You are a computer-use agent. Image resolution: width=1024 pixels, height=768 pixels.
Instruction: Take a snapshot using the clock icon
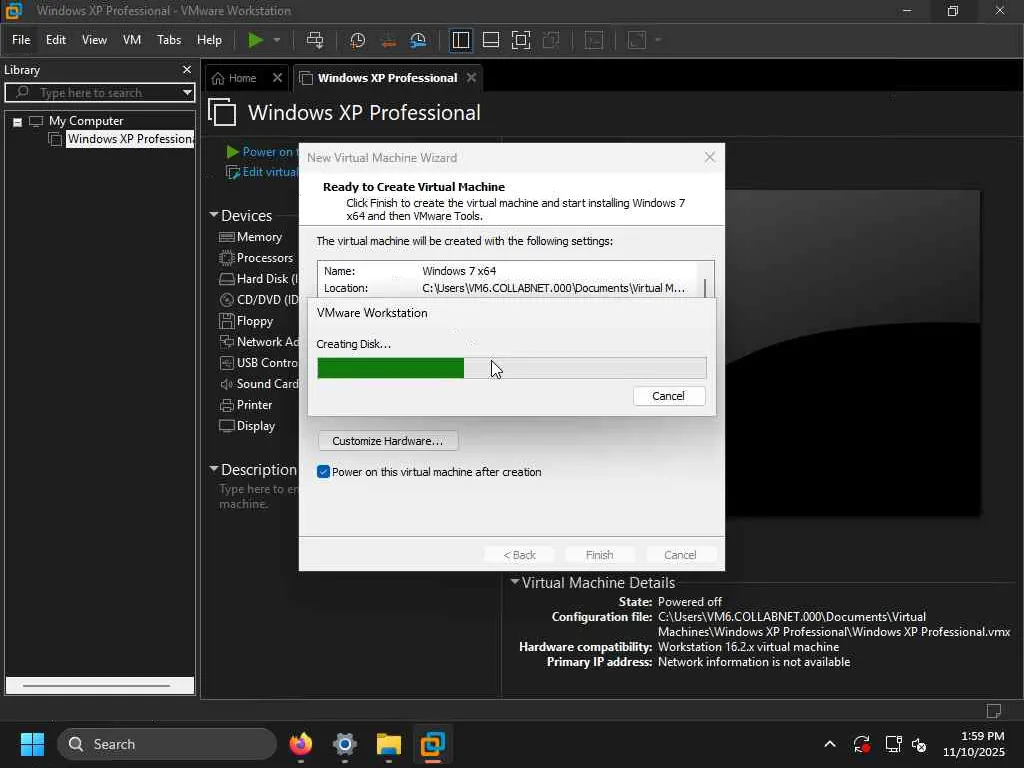tap(357, 40)
